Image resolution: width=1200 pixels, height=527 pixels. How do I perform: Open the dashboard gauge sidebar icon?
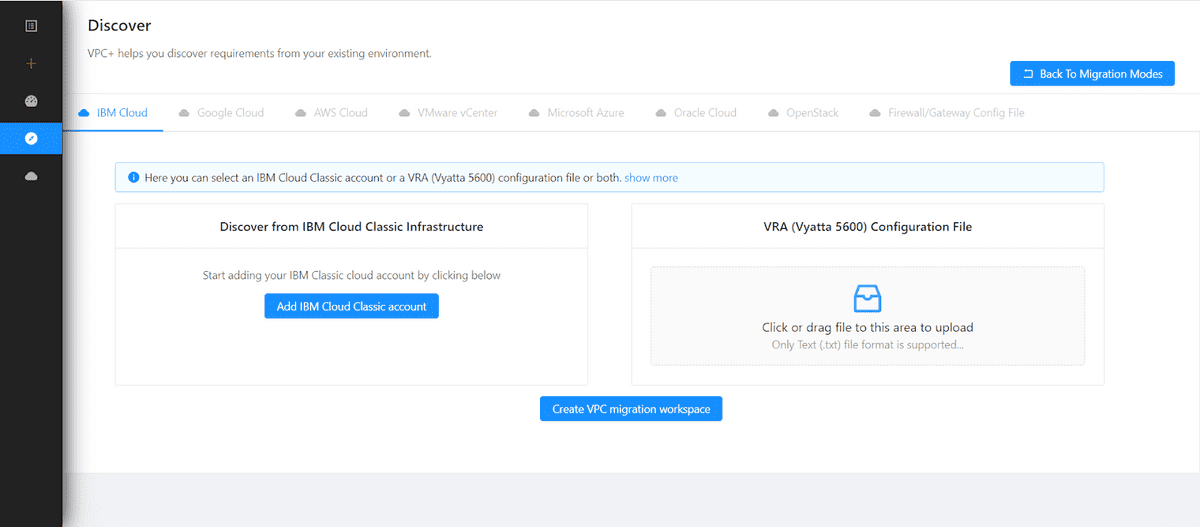pyautogui.click(x=31, y=101)
